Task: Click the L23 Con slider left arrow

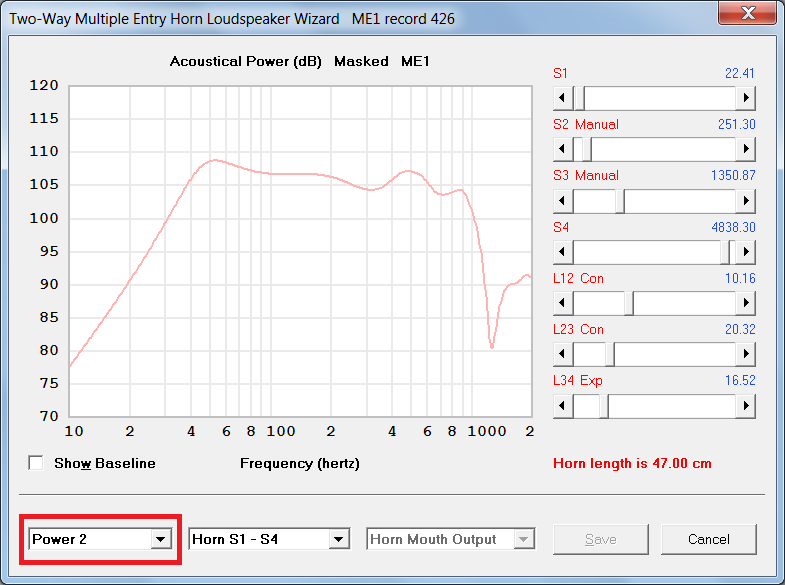Action: 563,354
